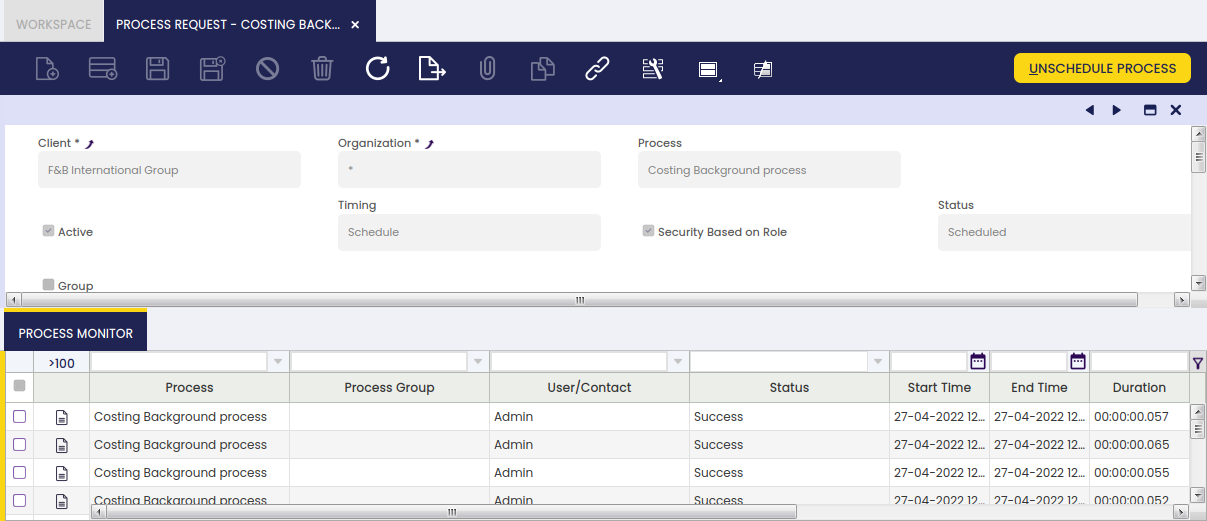Select the Process Monitor tab
The height and width of the screenshot is (521, 1207).
76,333
